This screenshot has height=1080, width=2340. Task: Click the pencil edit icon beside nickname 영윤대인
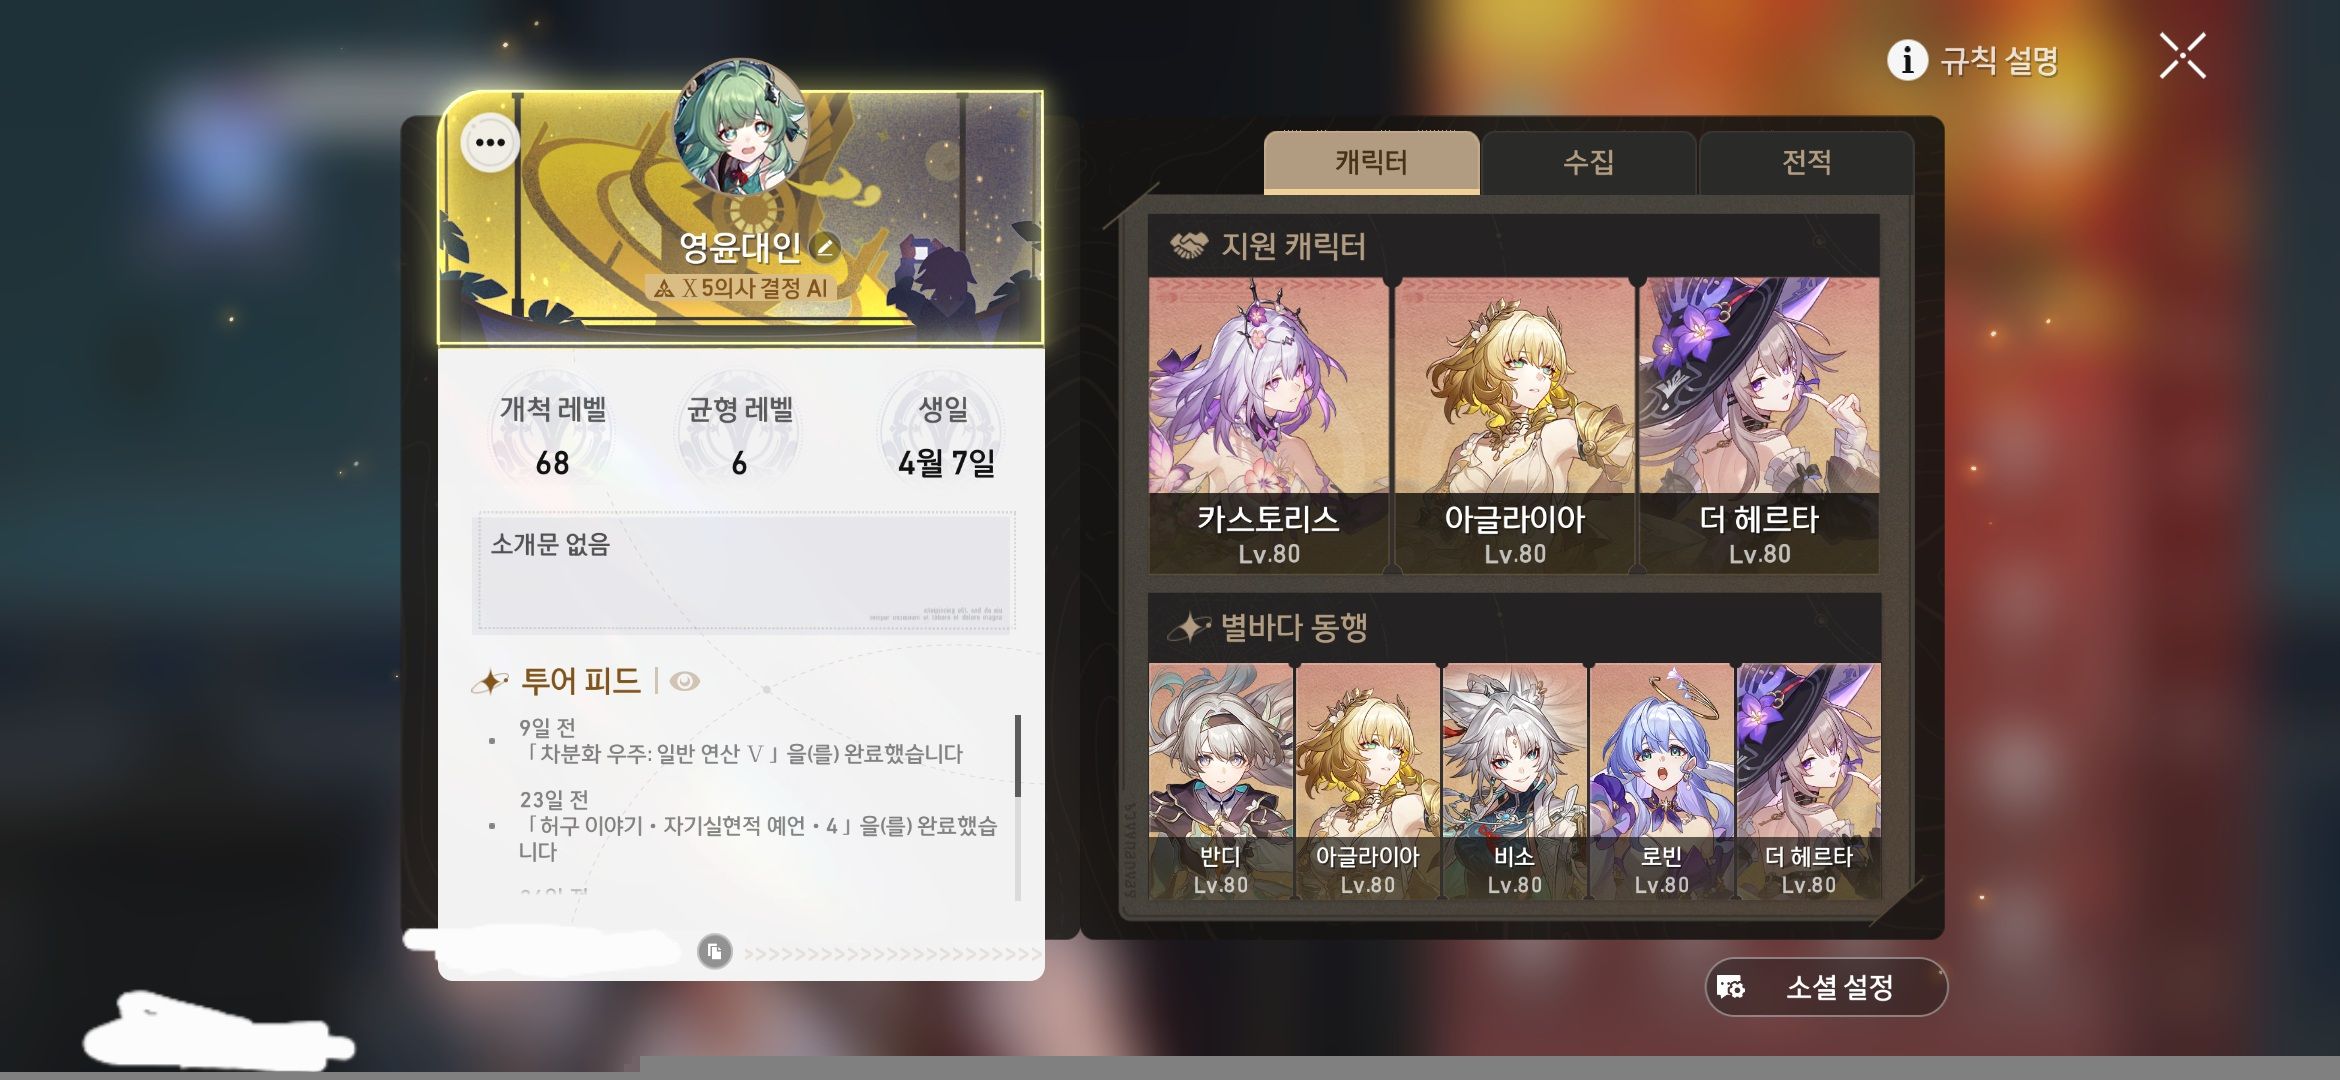(x=825, y=246)
